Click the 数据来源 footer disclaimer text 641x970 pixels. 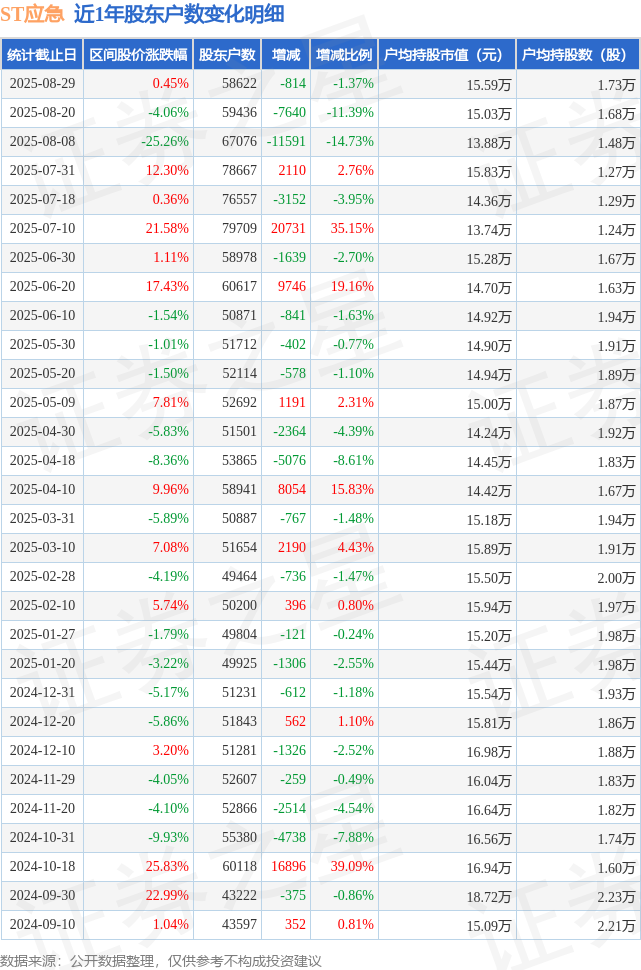tap(161, 961)
